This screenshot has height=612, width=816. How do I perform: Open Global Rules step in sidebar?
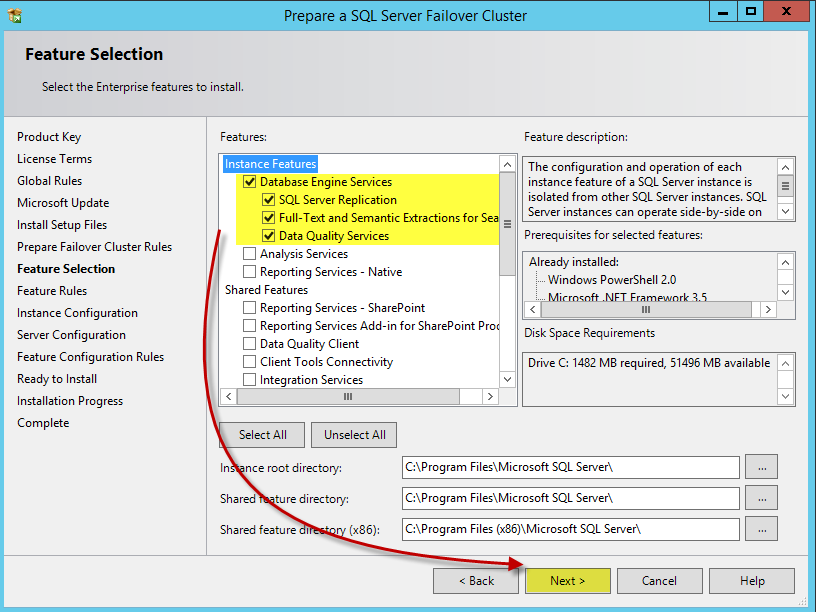(49, 181)
